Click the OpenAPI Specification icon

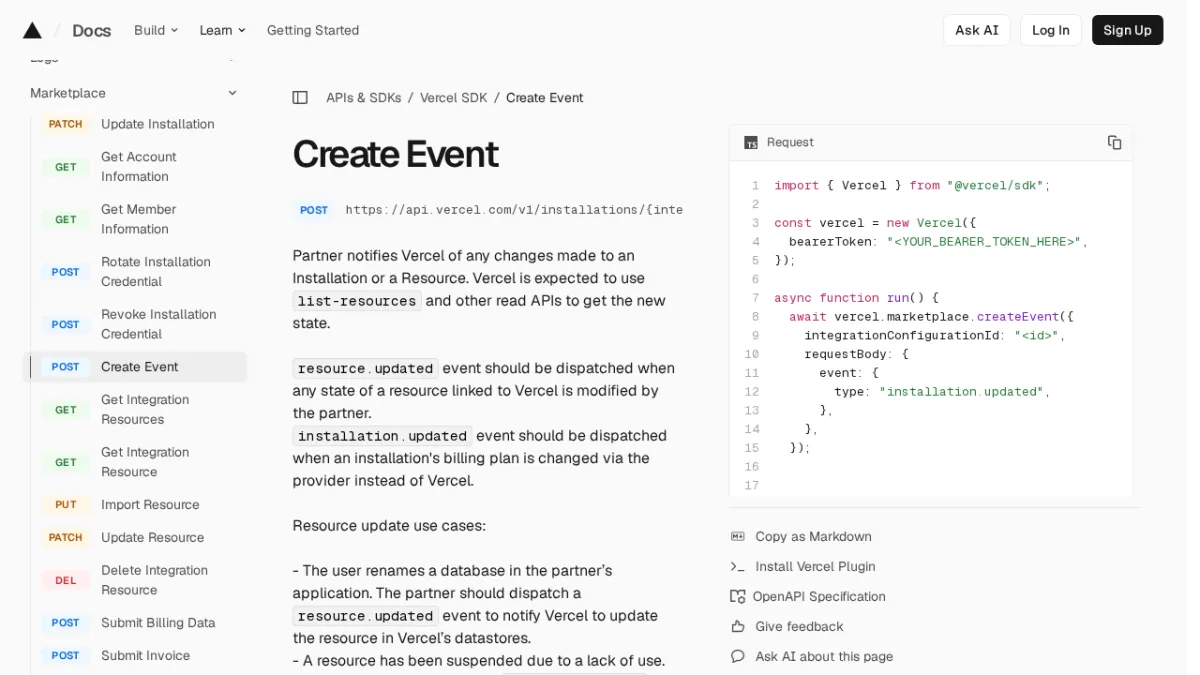738,597
